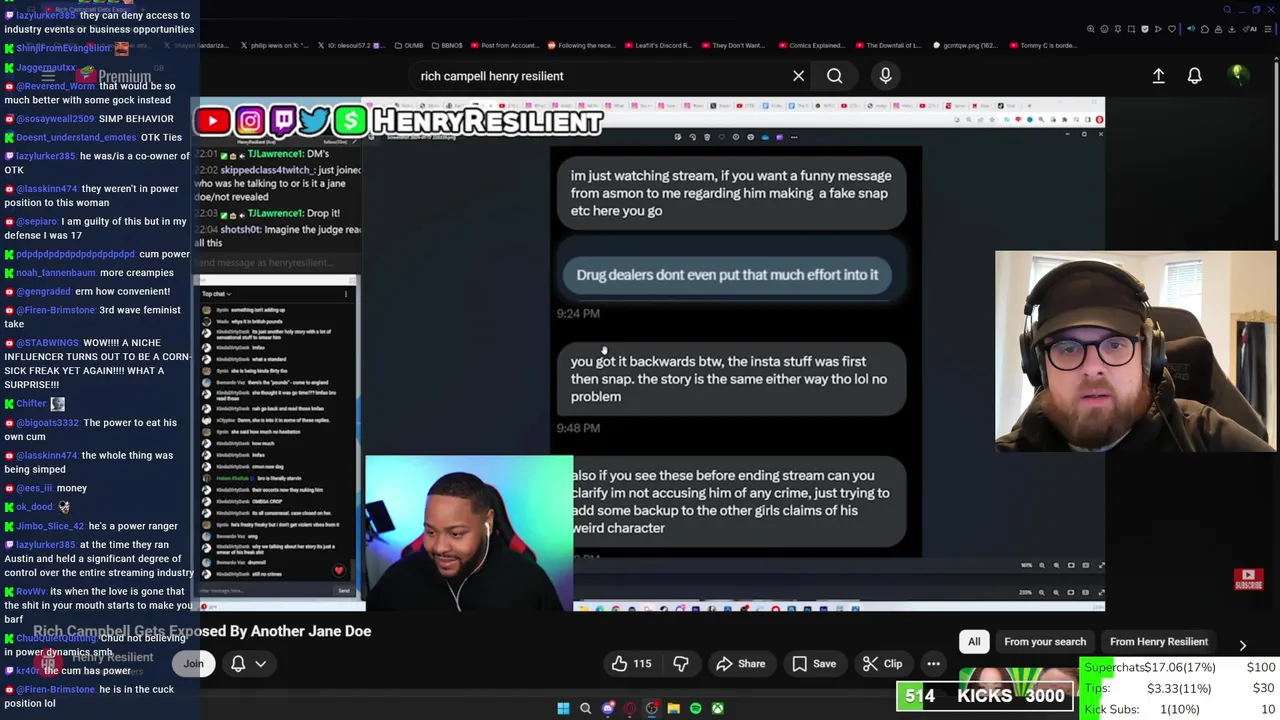Run search with magnifying glass button
Screen dimensions: 1280x720
[x=834, y=76]
